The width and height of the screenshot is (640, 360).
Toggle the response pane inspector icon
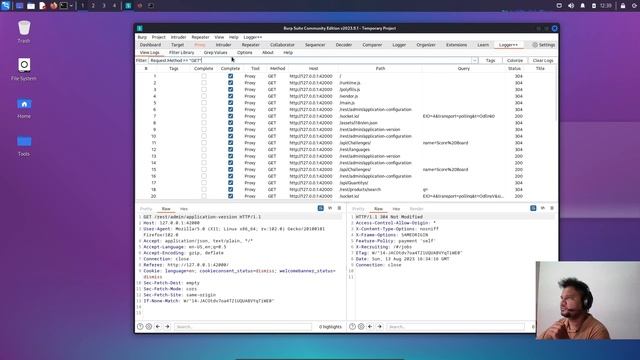tap(533, 208)
